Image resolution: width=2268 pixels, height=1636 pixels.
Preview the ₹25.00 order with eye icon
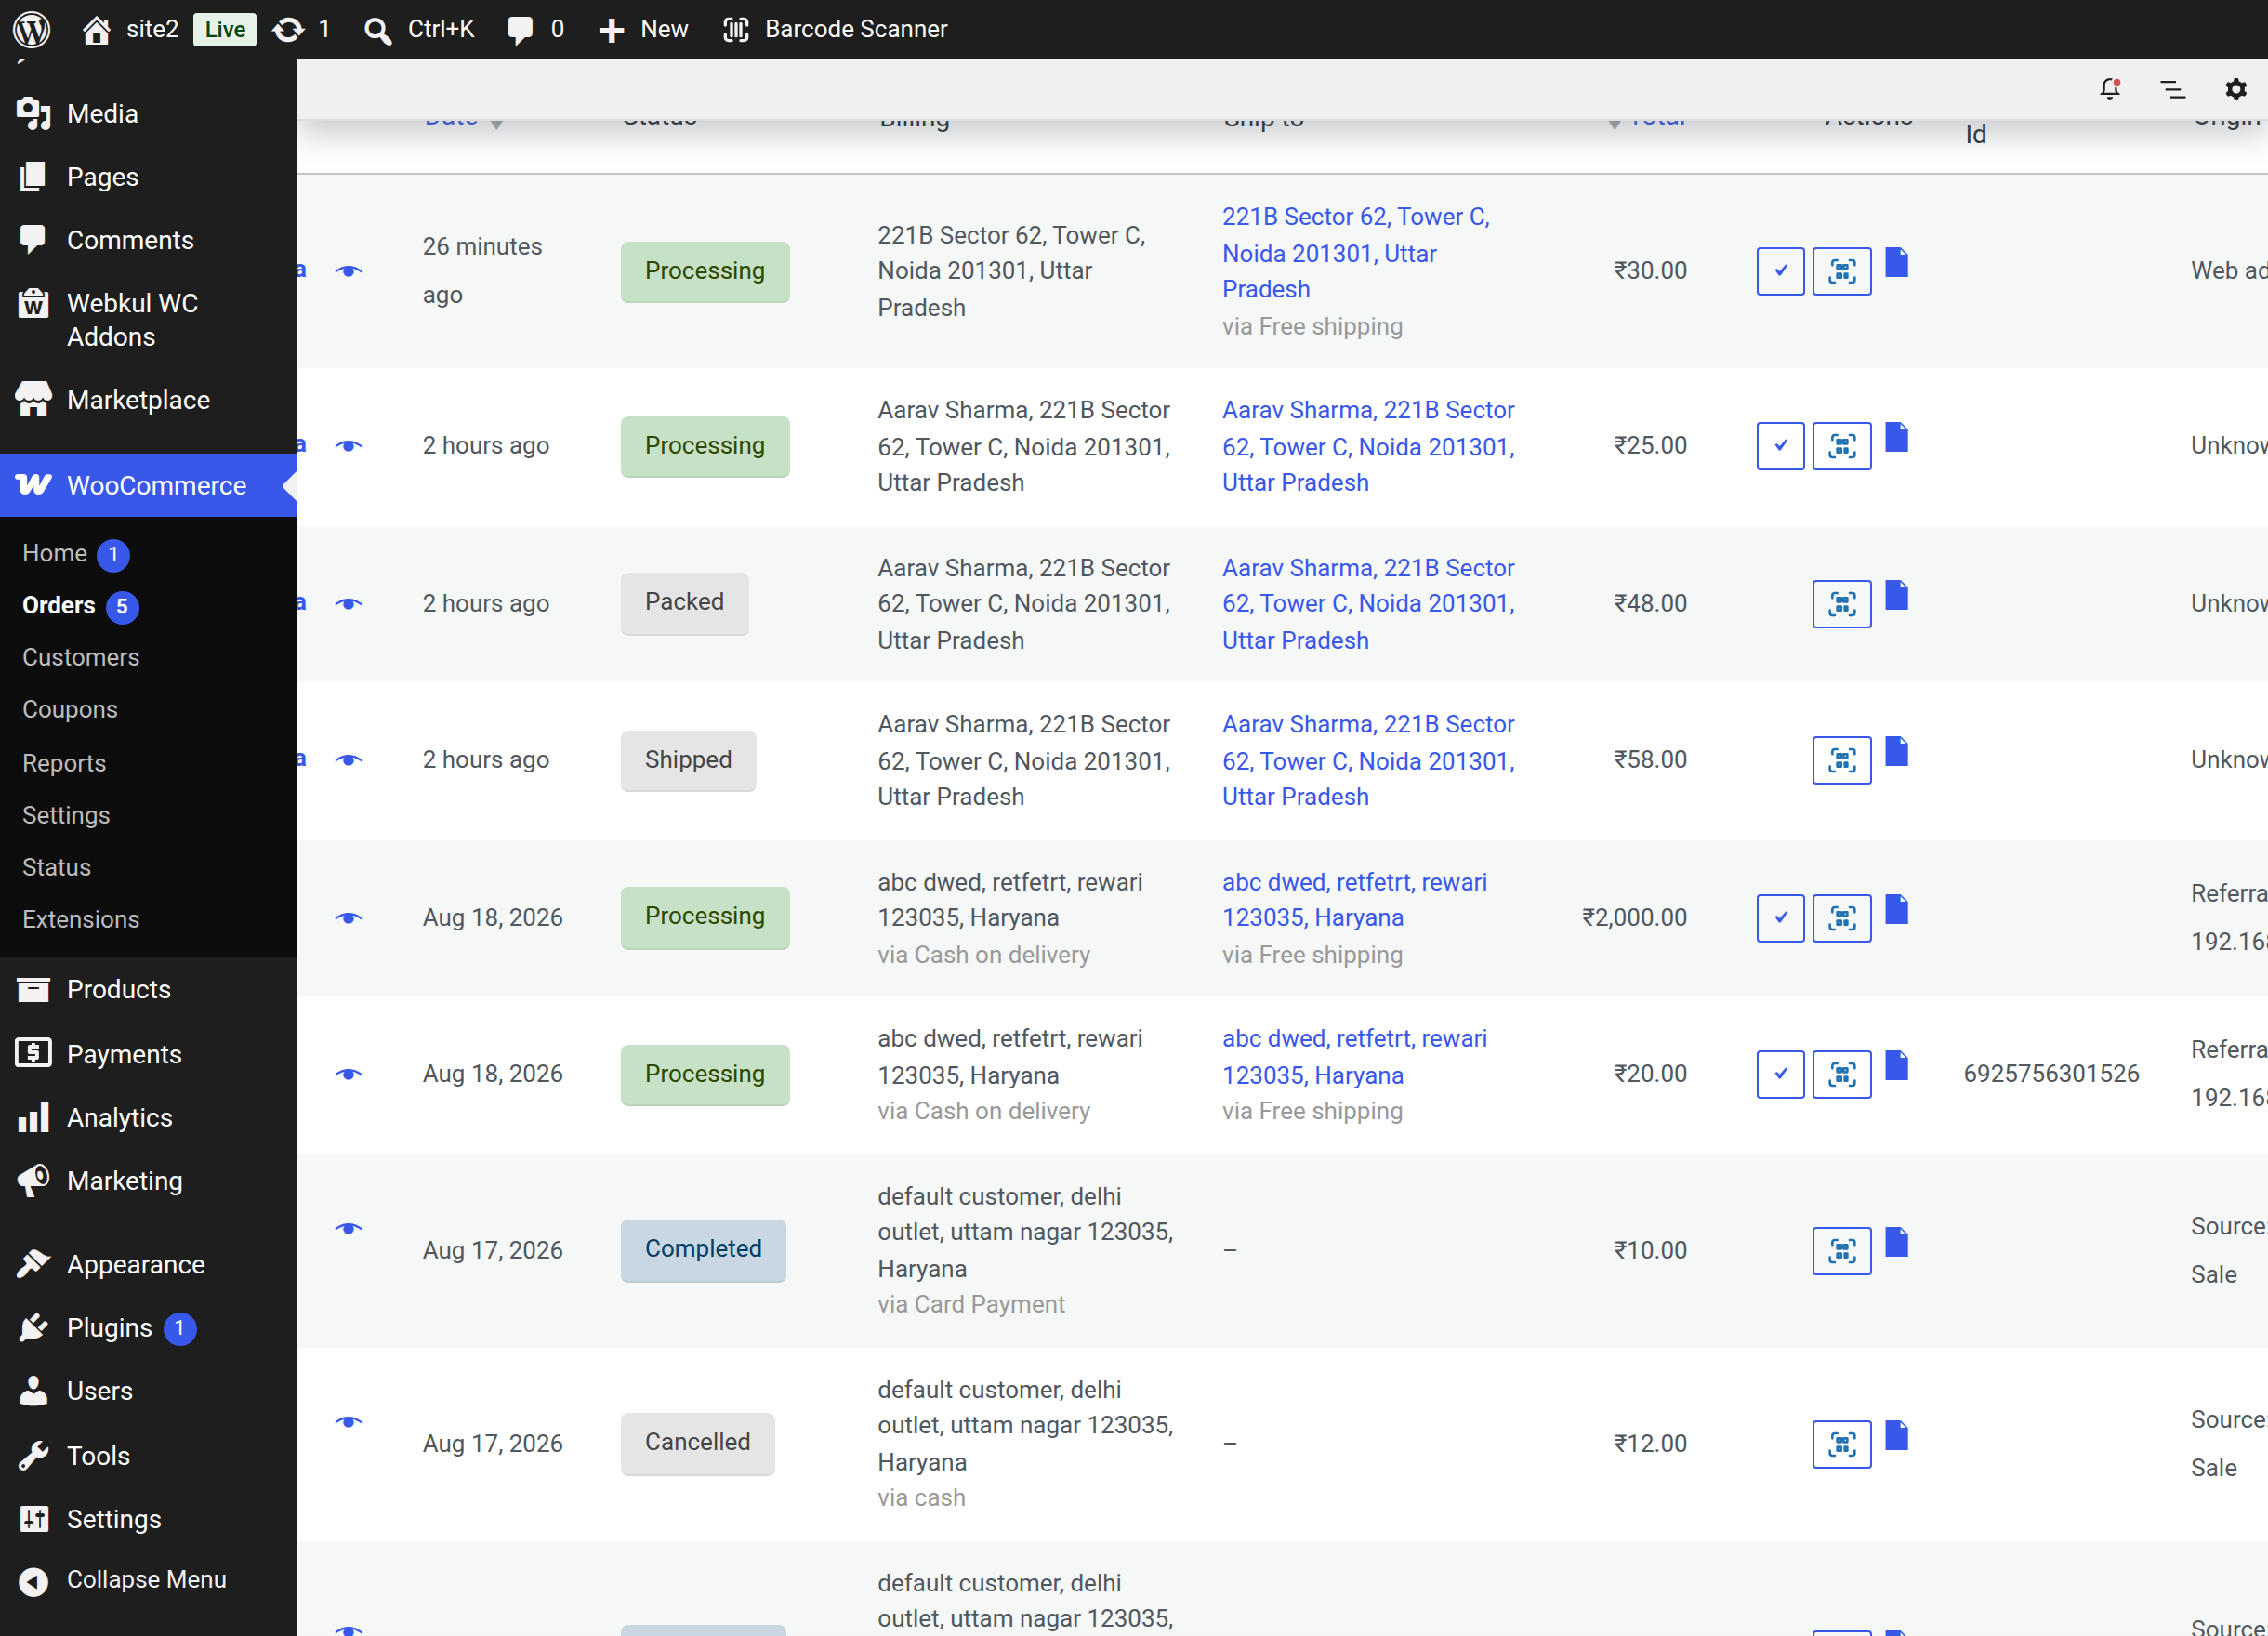[348, 446]
